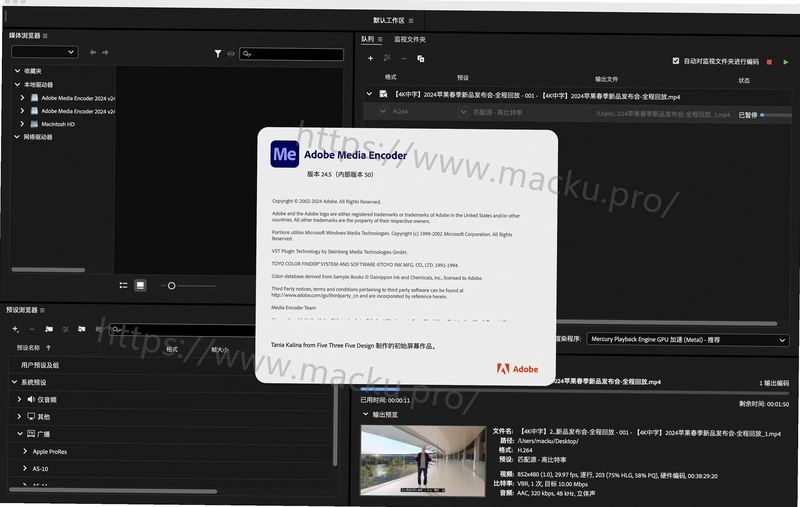Switch to the 监视文件夹 tab
Viewport: 800px width, 507px height.
(x=410, y=39)
